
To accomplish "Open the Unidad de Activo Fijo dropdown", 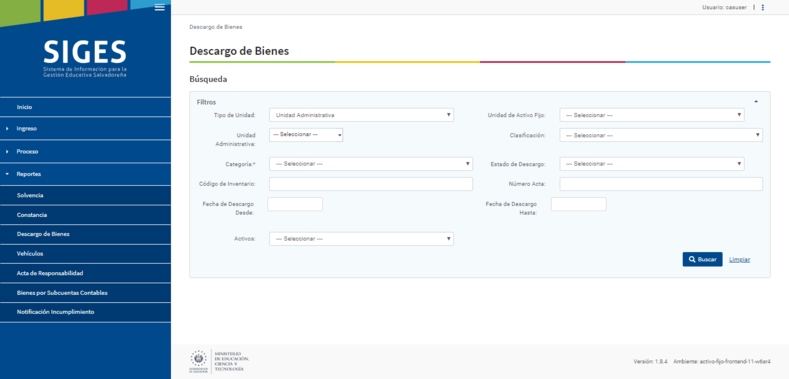I will click(652, 115).
